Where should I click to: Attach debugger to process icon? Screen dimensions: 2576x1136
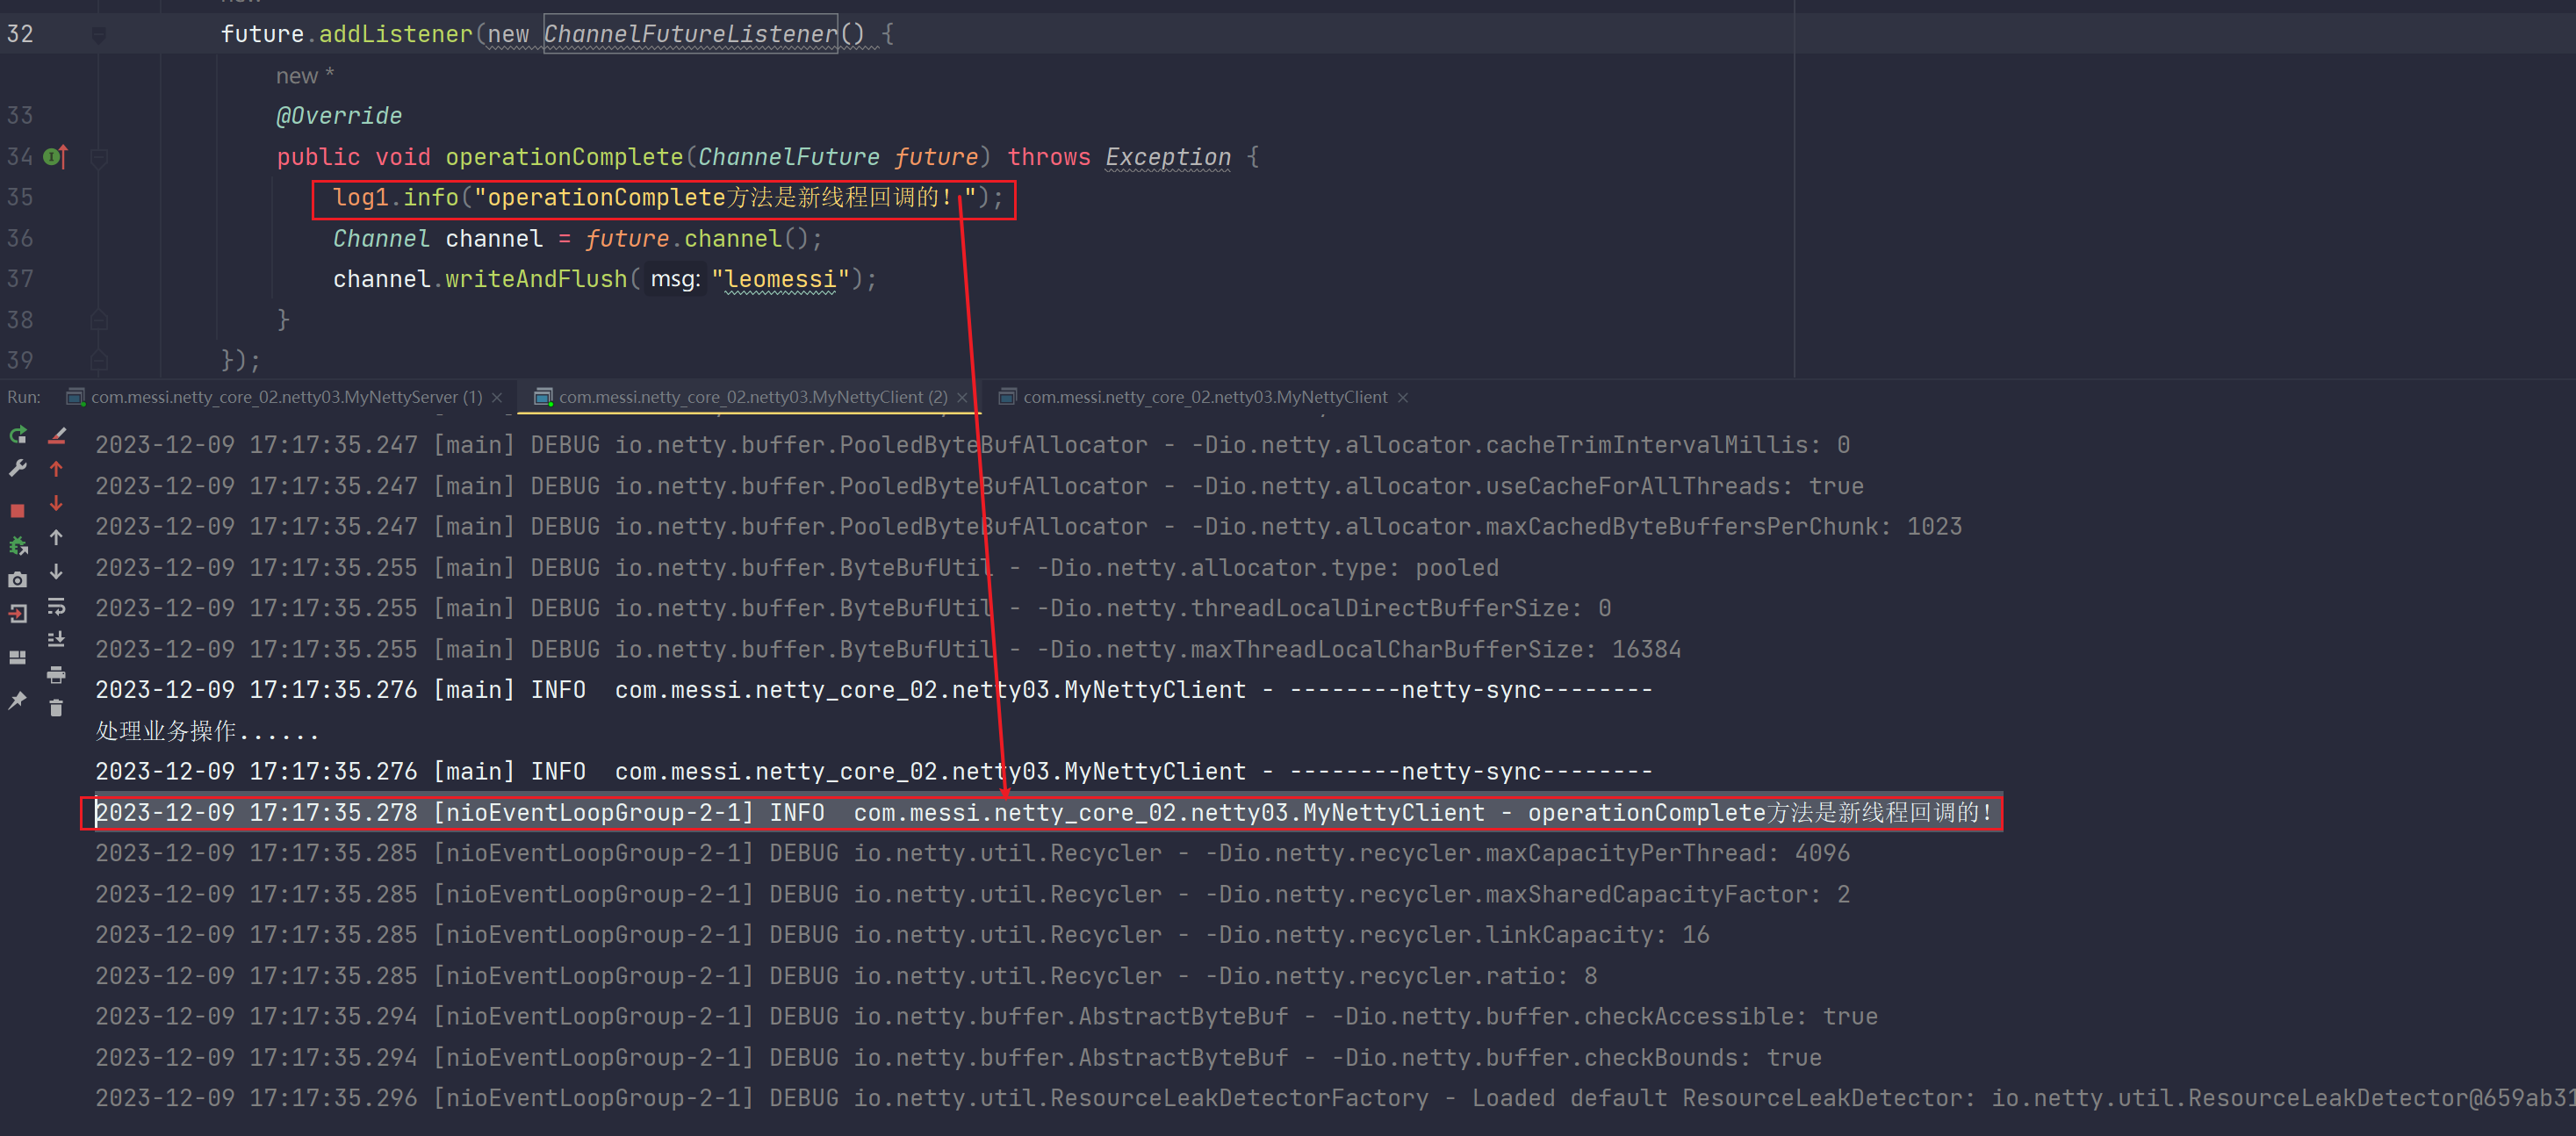point(17,546)
